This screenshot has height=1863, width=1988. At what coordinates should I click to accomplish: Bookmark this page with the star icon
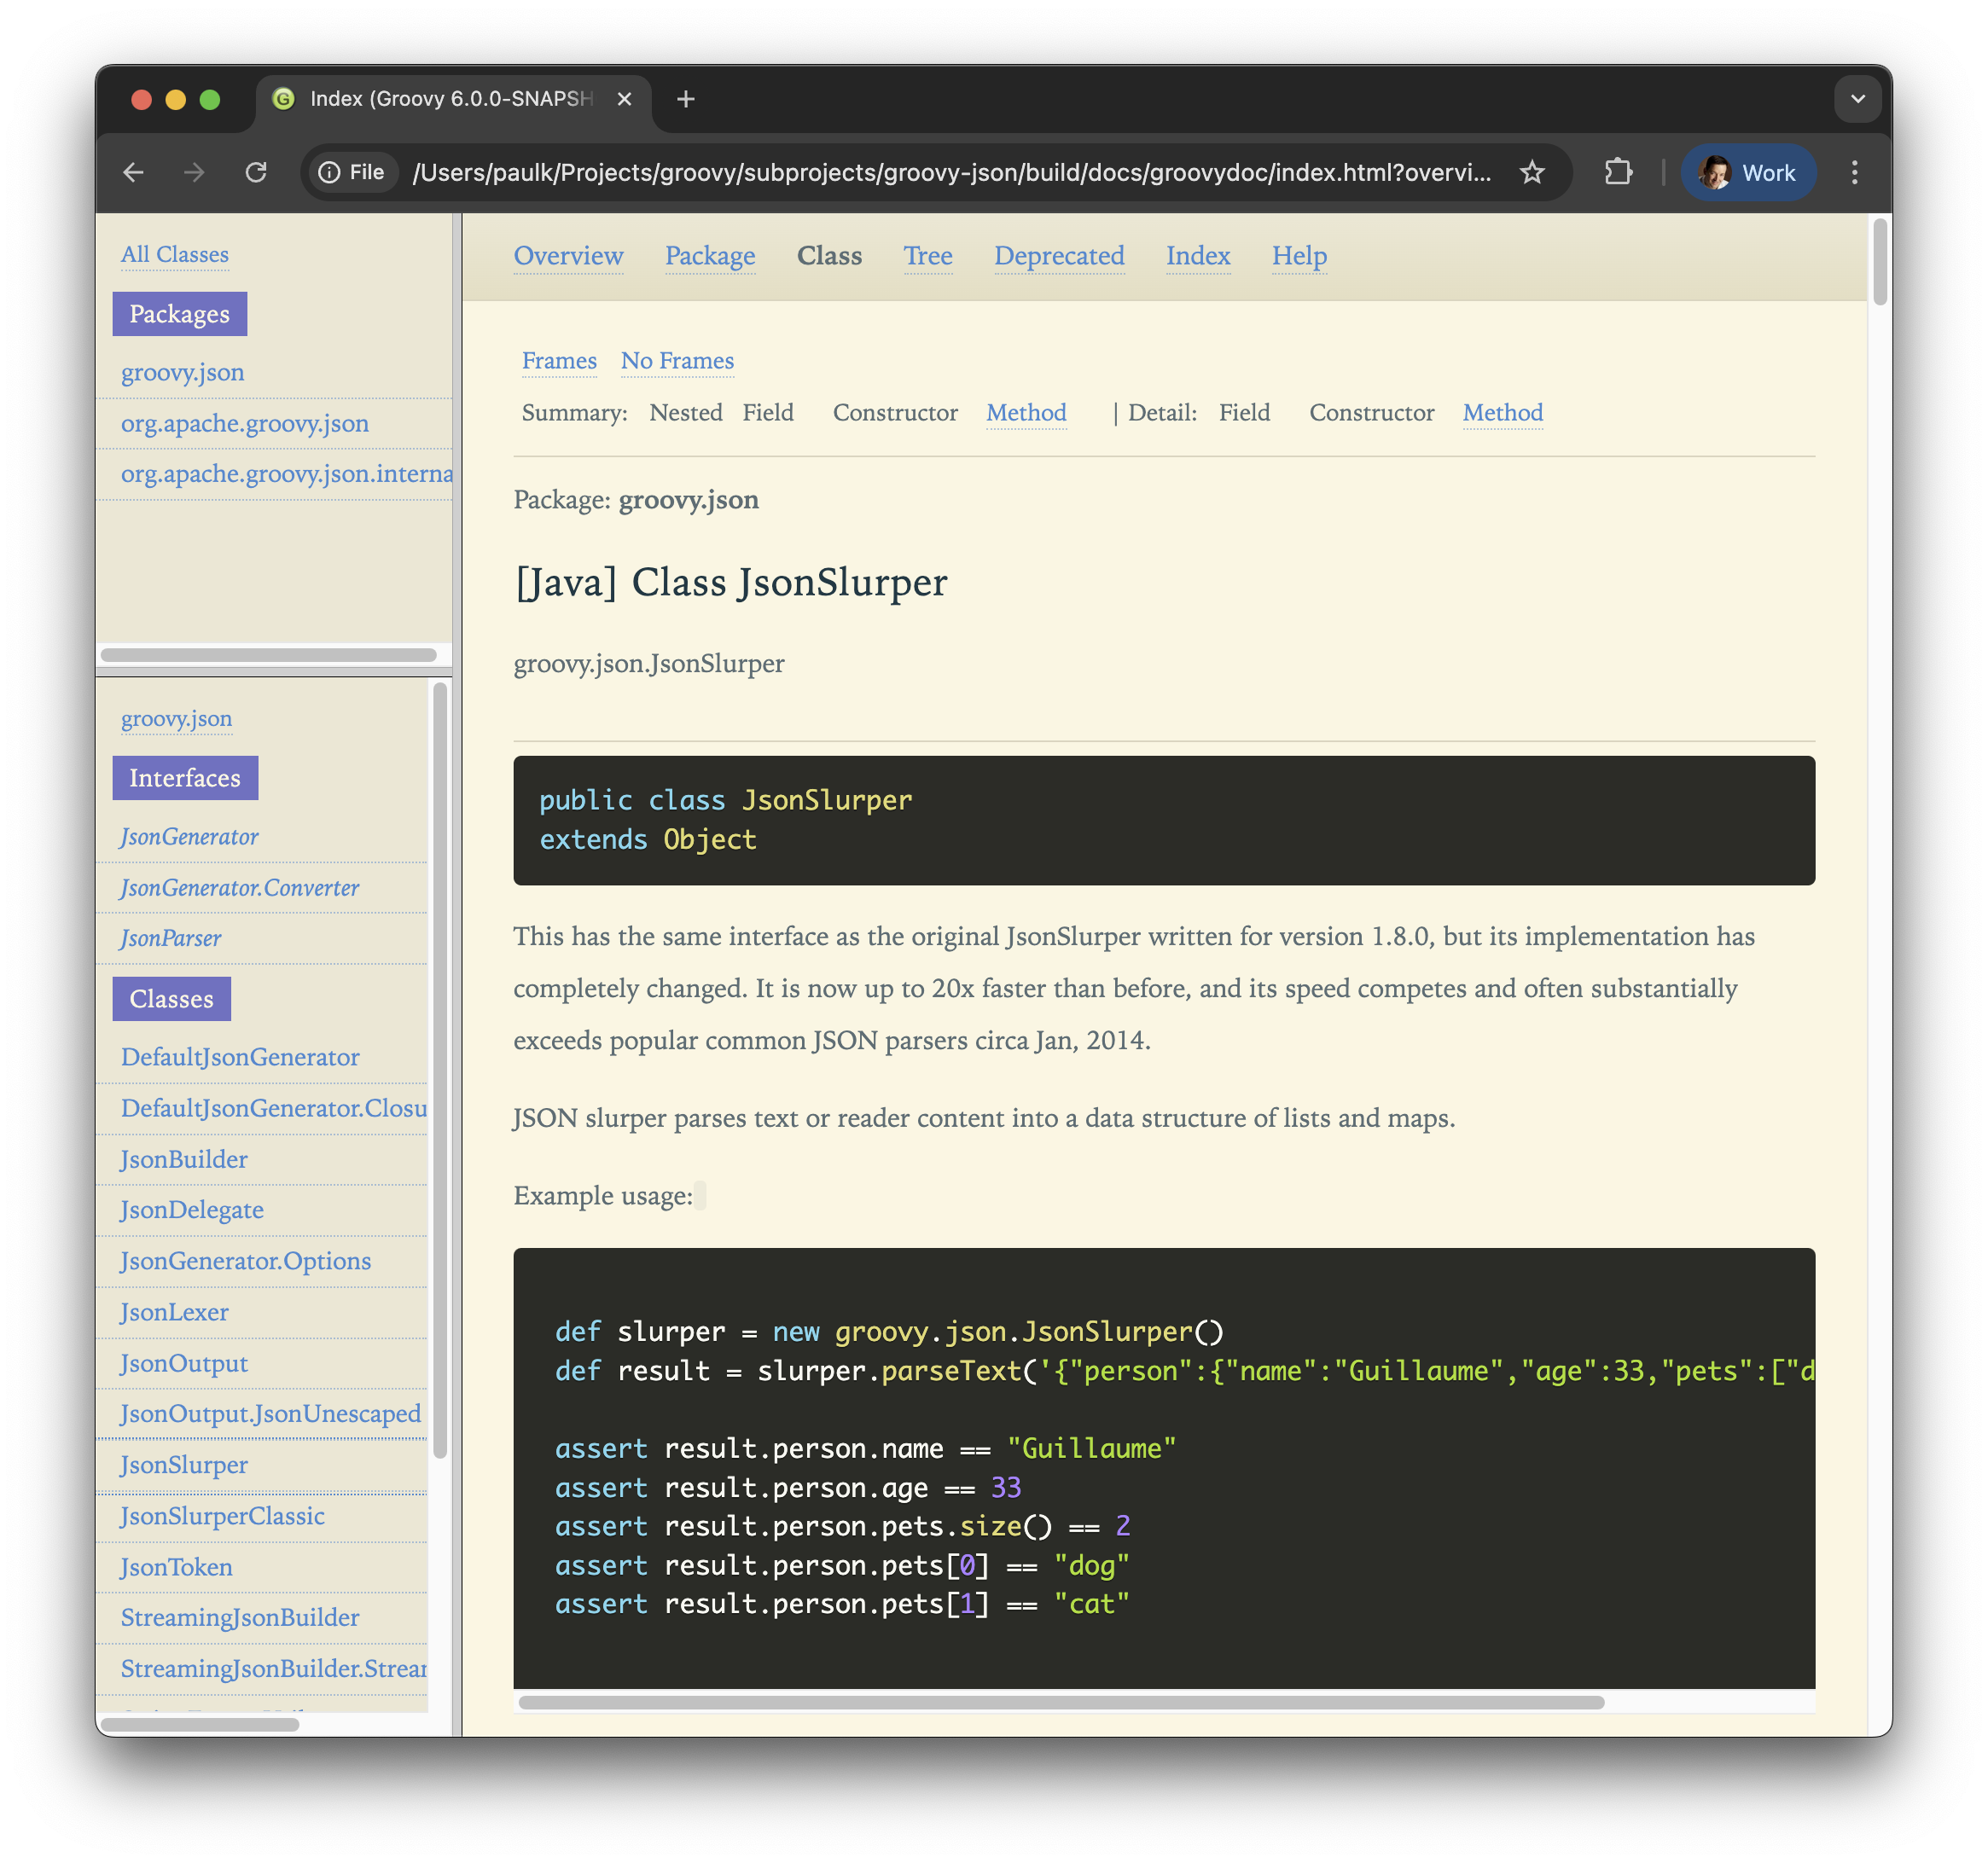coord(1532,173)
